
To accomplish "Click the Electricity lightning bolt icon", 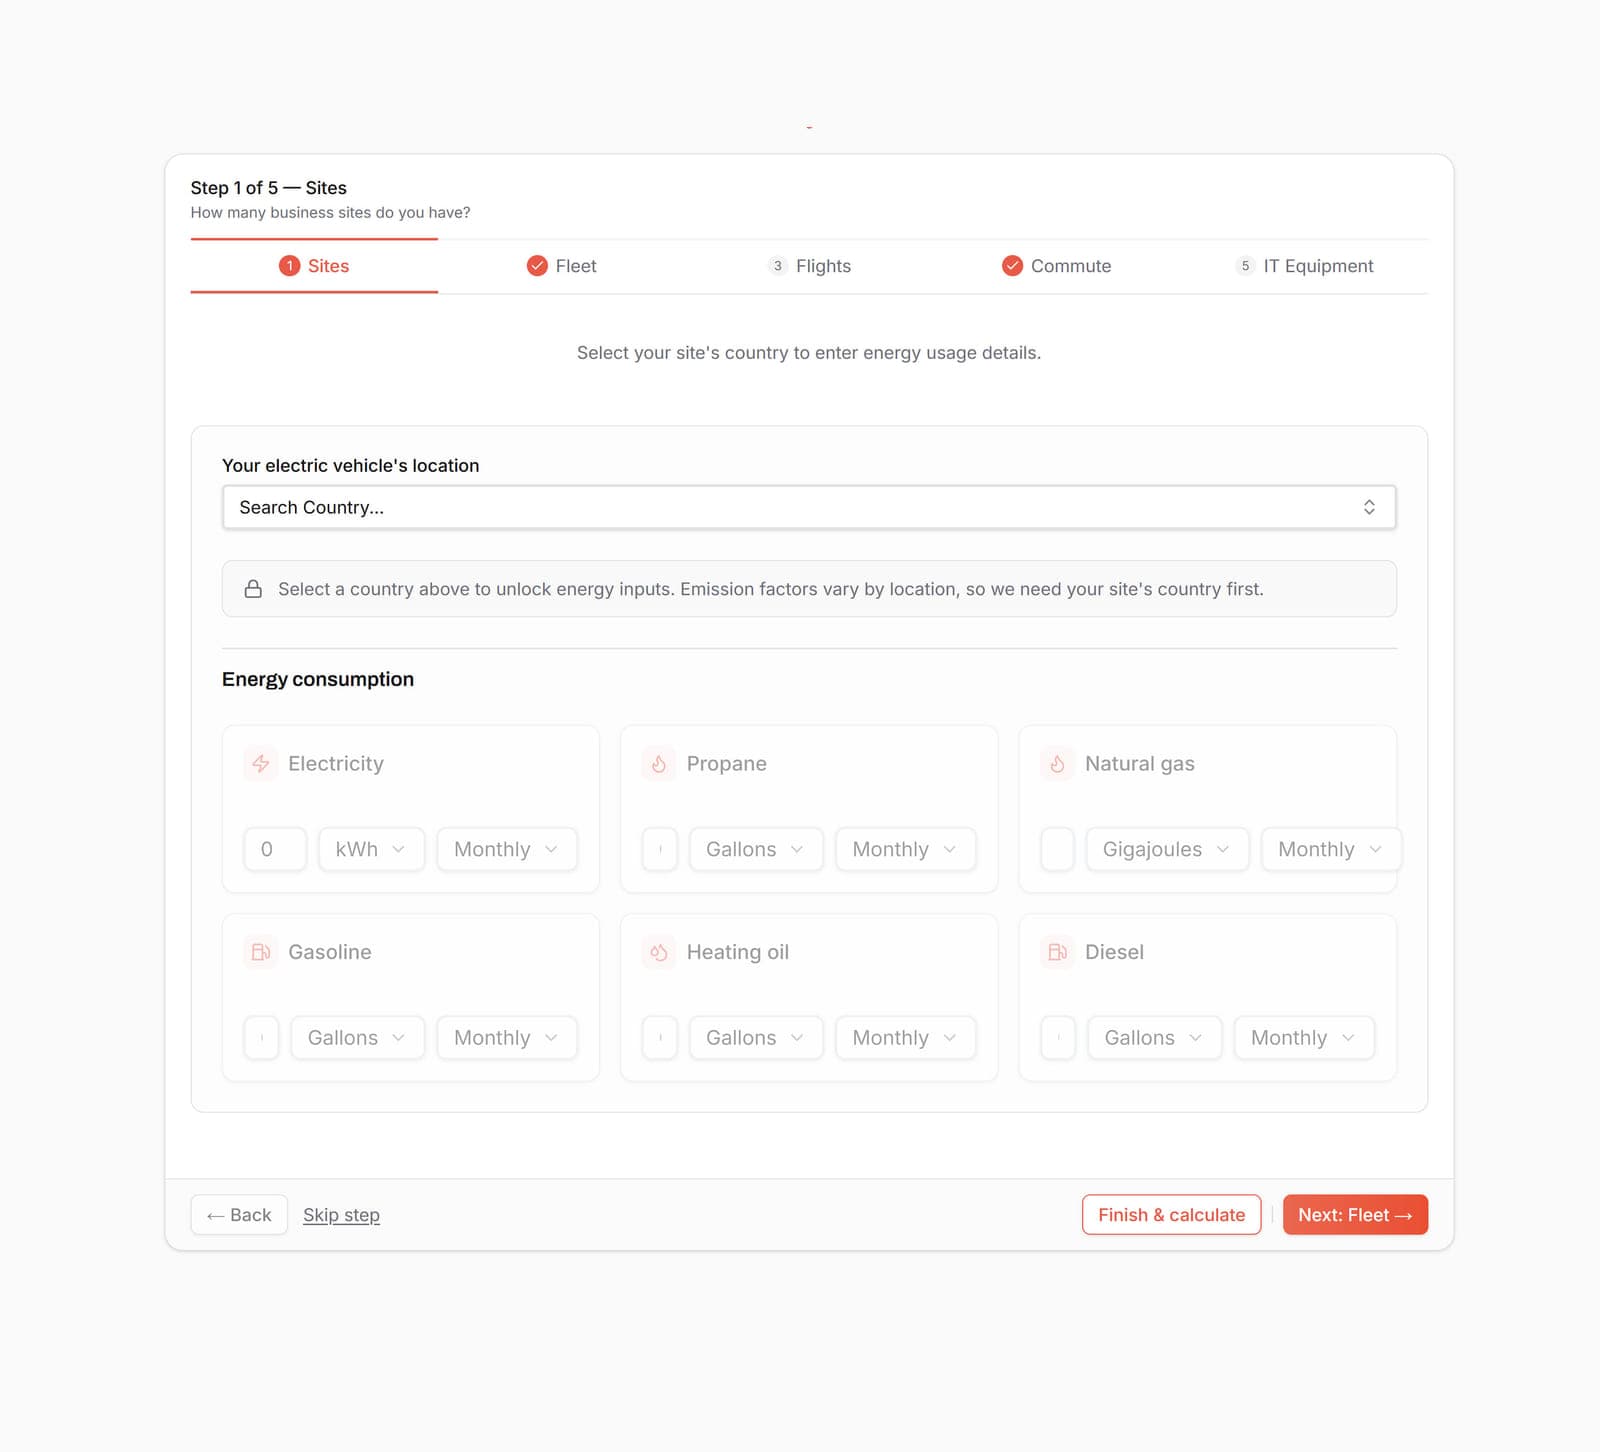I will [x=261, y=764].
